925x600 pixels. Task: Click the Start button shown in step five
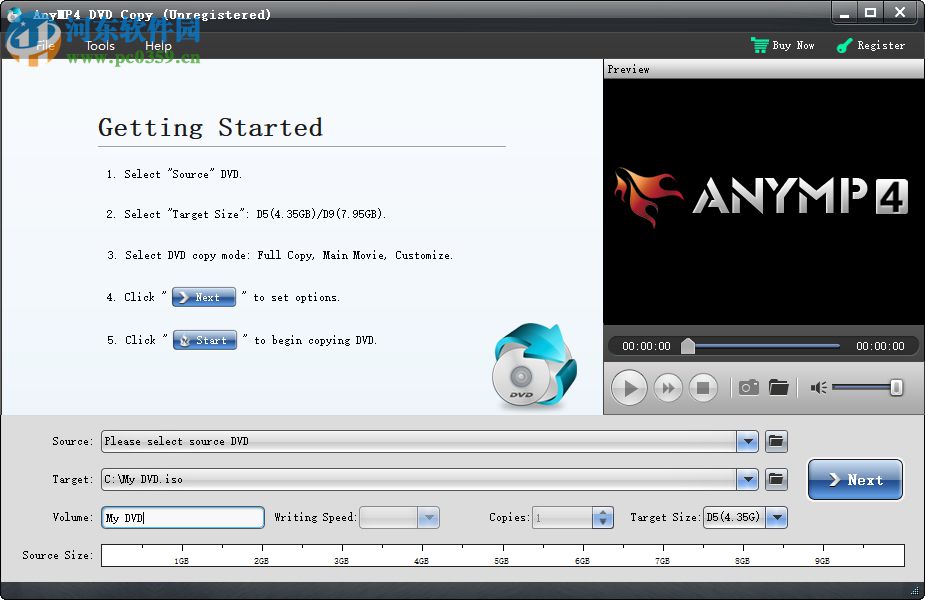(x=205, y=340)
